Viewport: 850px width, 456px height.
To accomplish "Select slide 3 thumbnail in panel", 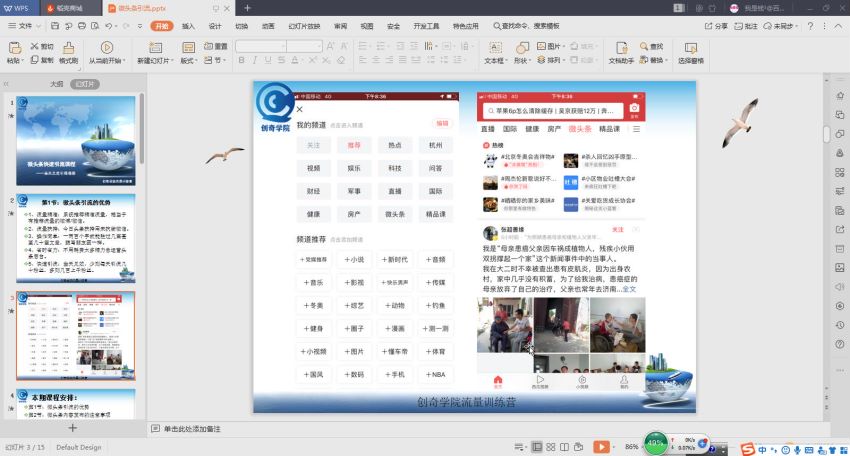I will click(x=76, y=336).
